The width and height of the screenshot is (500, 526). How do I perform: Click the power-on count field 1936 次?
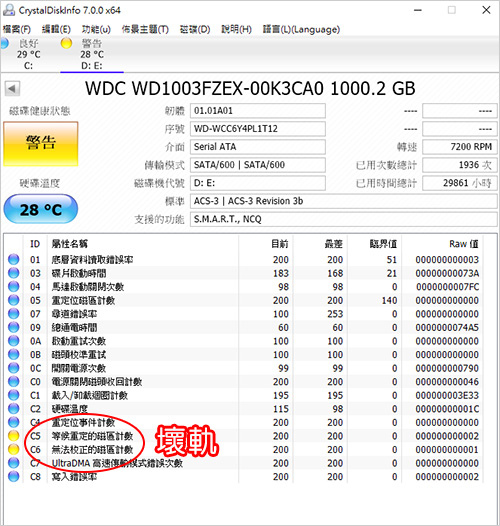[x=460, y=165]
